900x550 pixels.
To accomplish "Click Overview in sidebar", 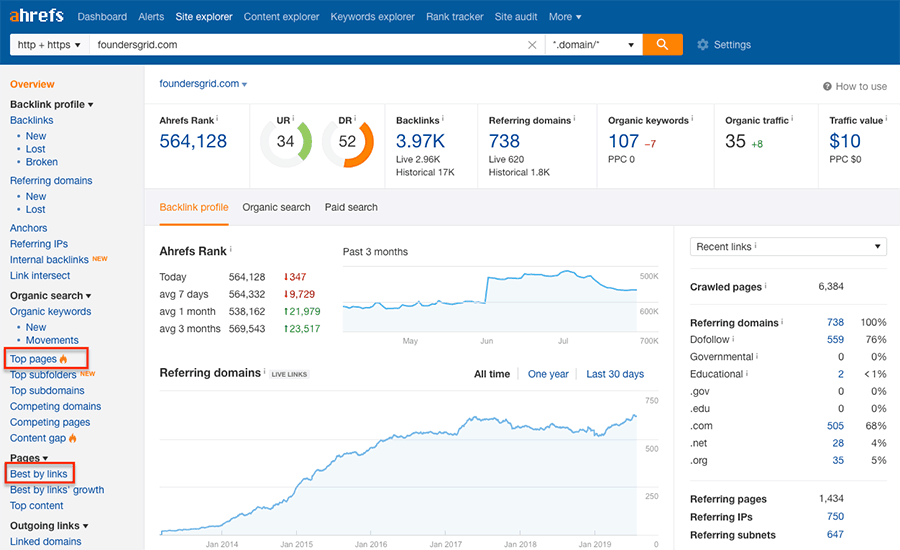I will coord(32,84).
